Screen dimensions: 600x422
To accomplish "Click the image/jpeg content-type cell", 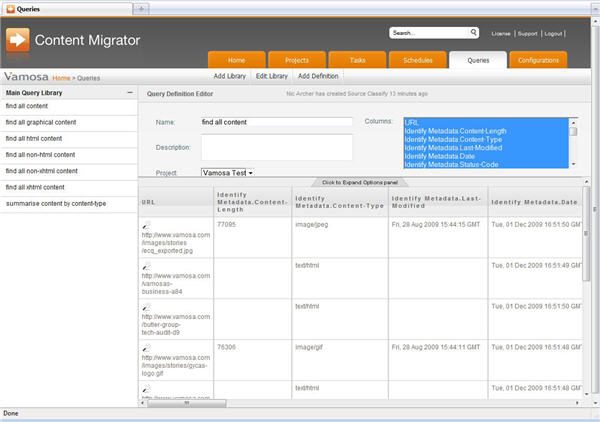I will click(340, 238).
